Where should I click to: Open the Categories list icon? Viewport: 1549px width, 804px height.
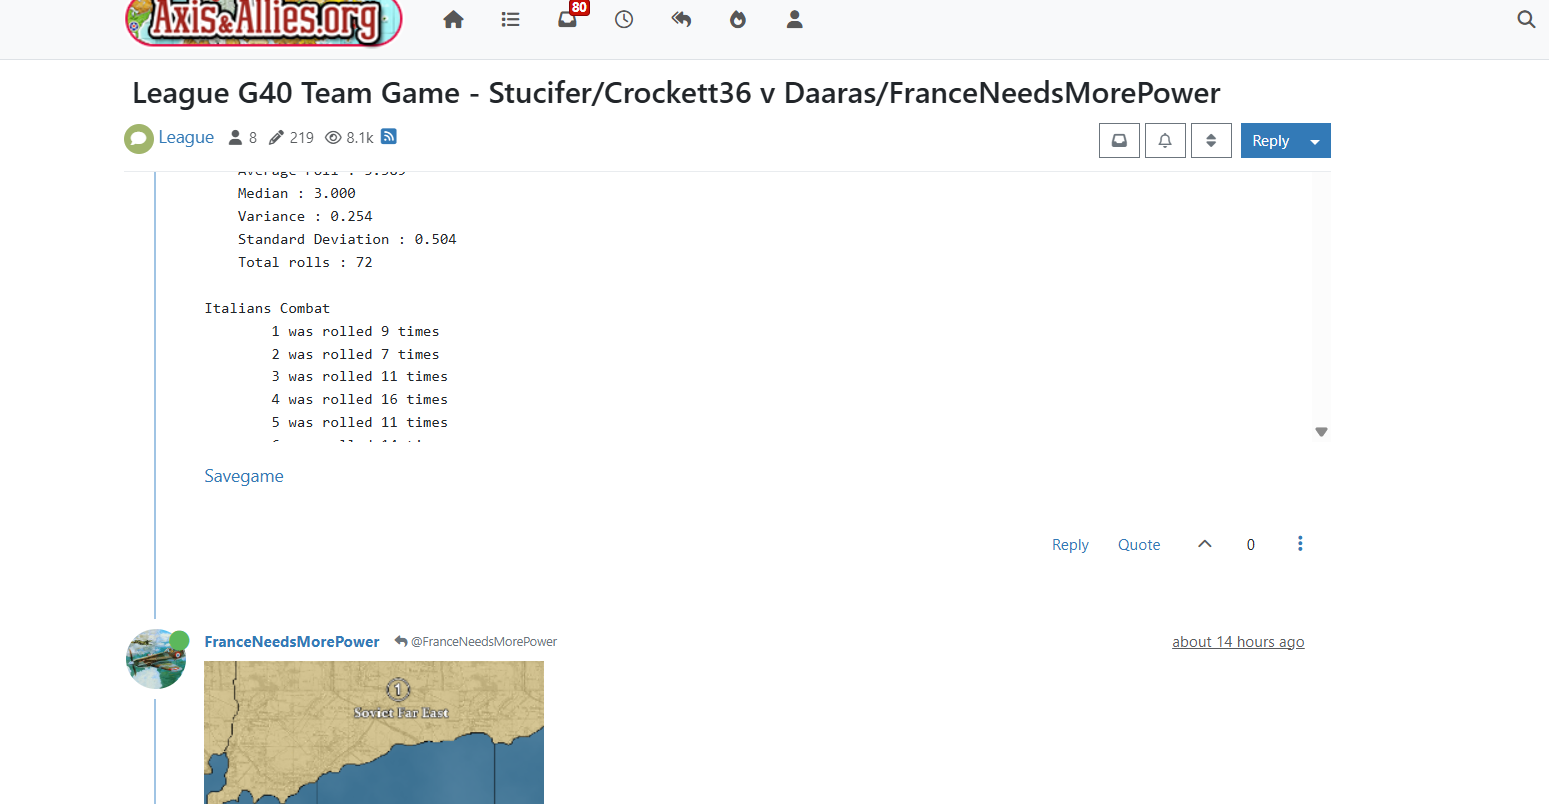click(x=510, y=19)
